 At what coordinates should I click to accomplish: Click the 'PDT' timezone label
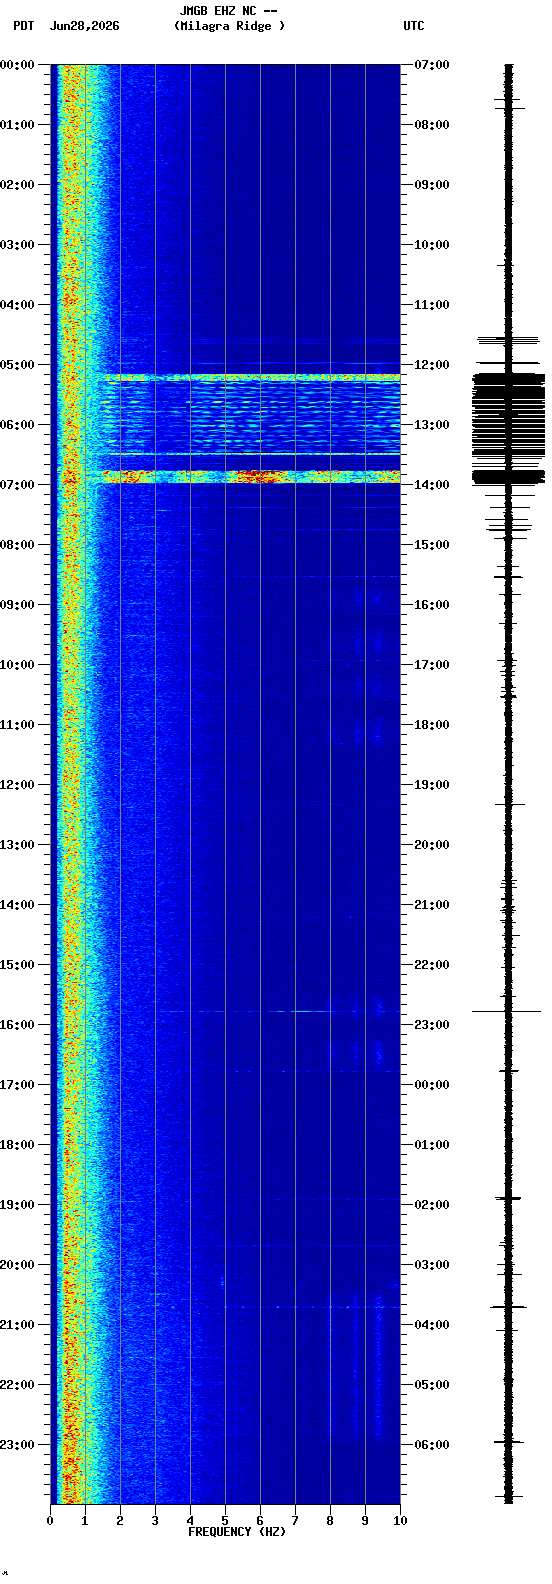23,26
